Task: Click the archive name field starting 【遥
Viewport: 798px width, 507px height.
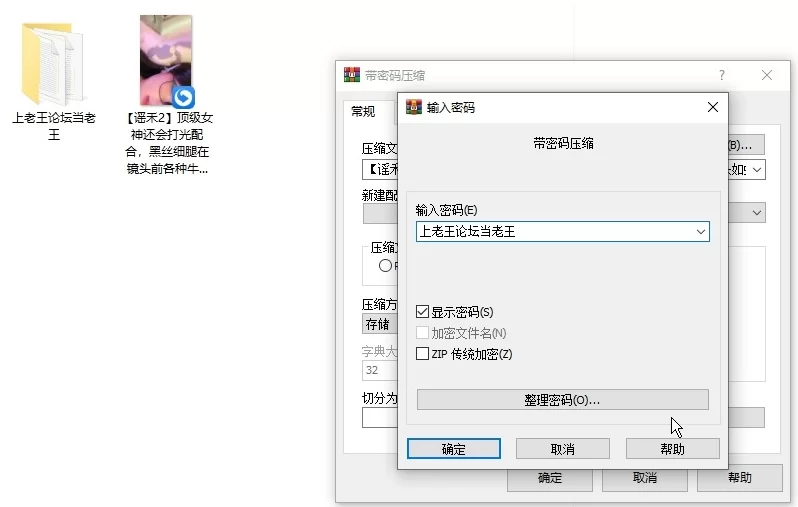Action: point(380,170)
